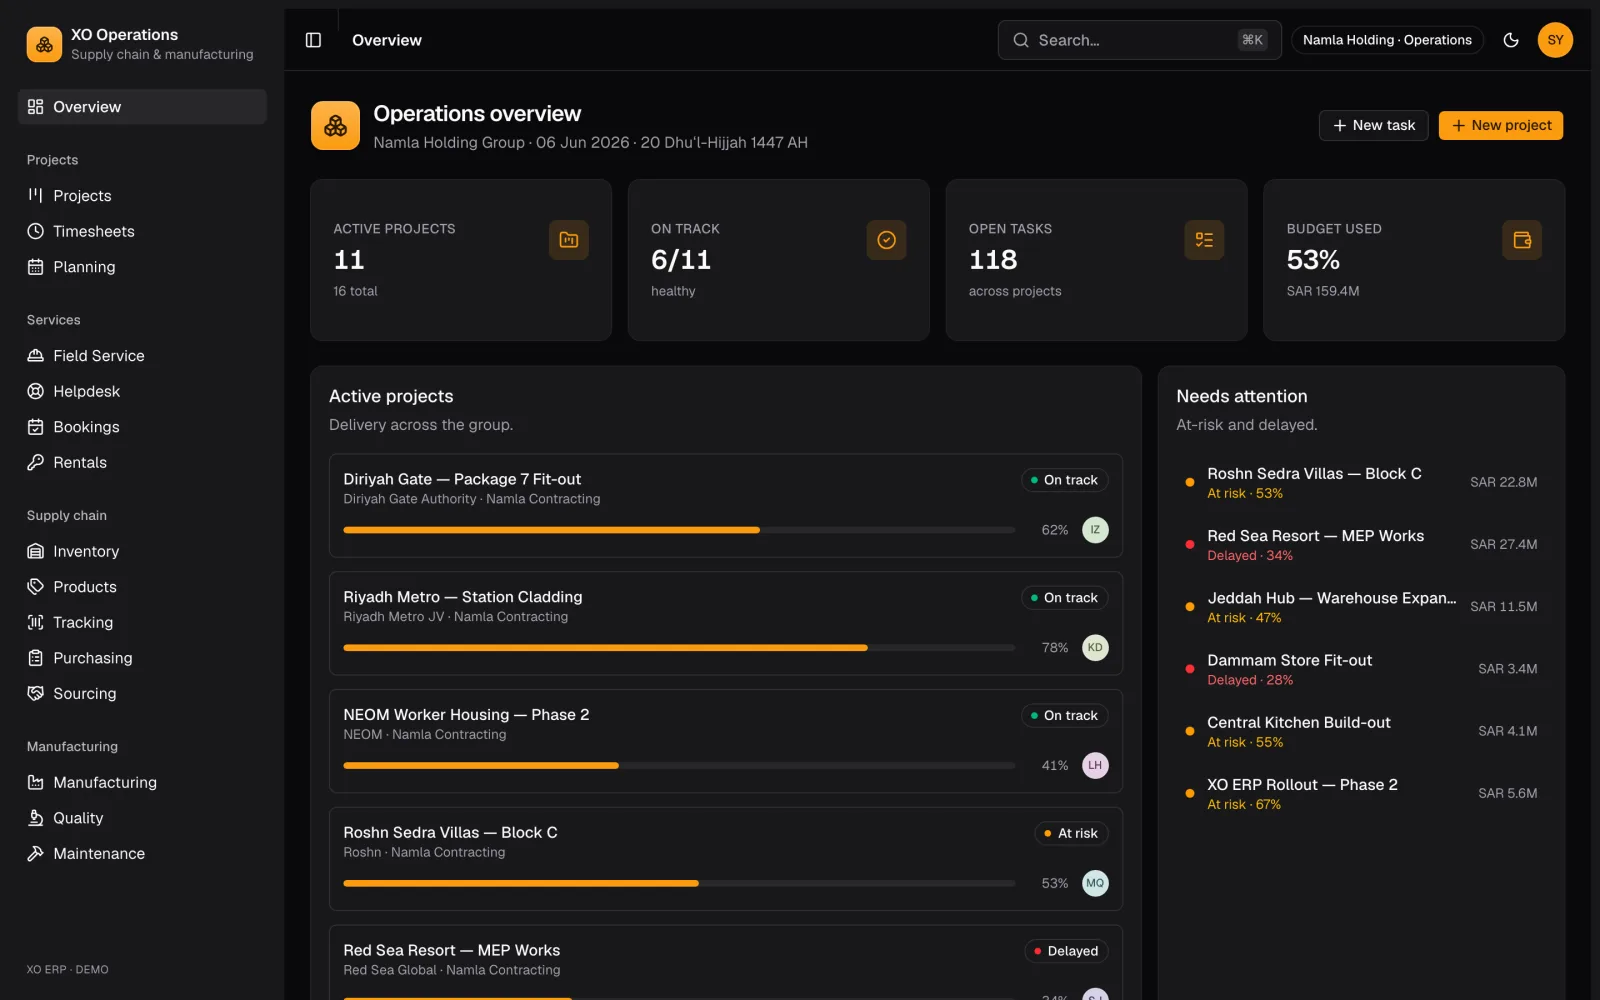Select Dammam Store Fit-out row

[x=1361, y=669]
